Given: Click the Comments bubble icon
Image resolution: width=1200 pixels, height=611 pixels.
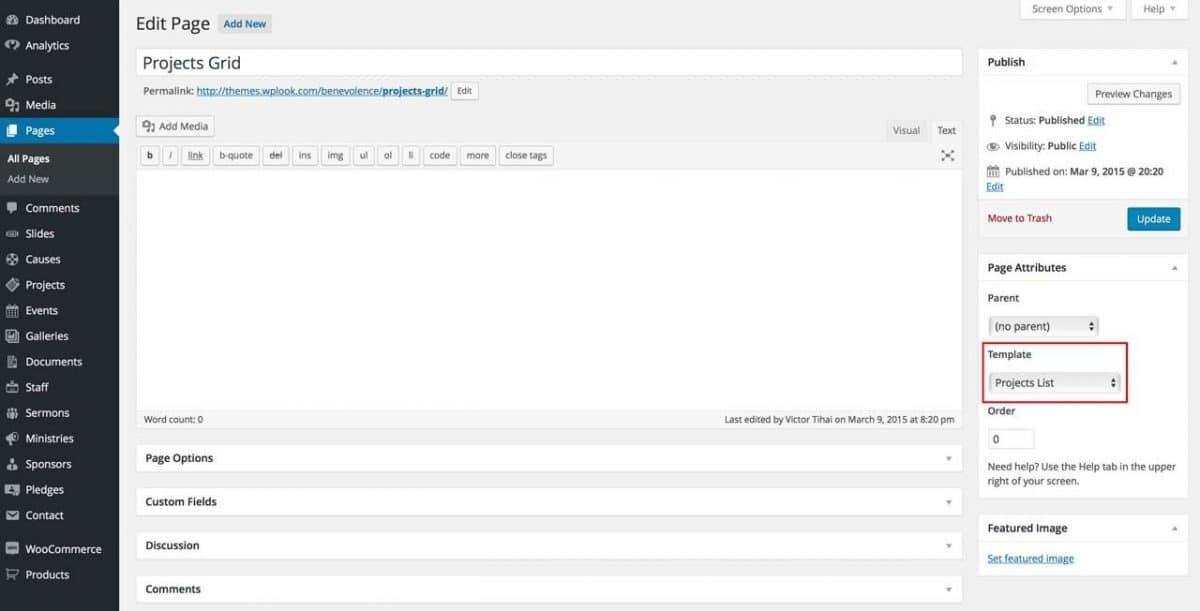Looking at the screenshot, I should 12,208.
